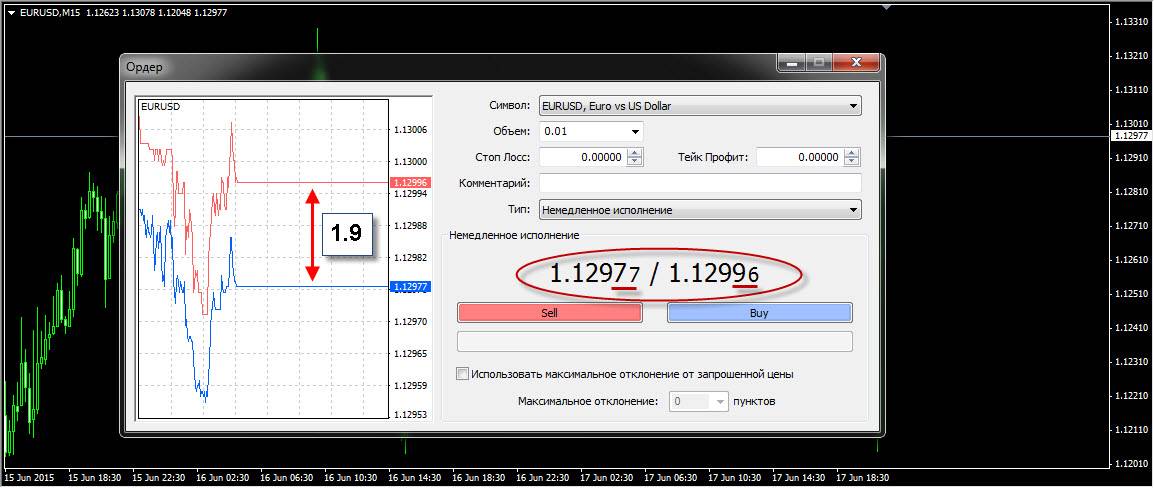
Task: Close the Ордер dialog window
Action: point(855,64)
